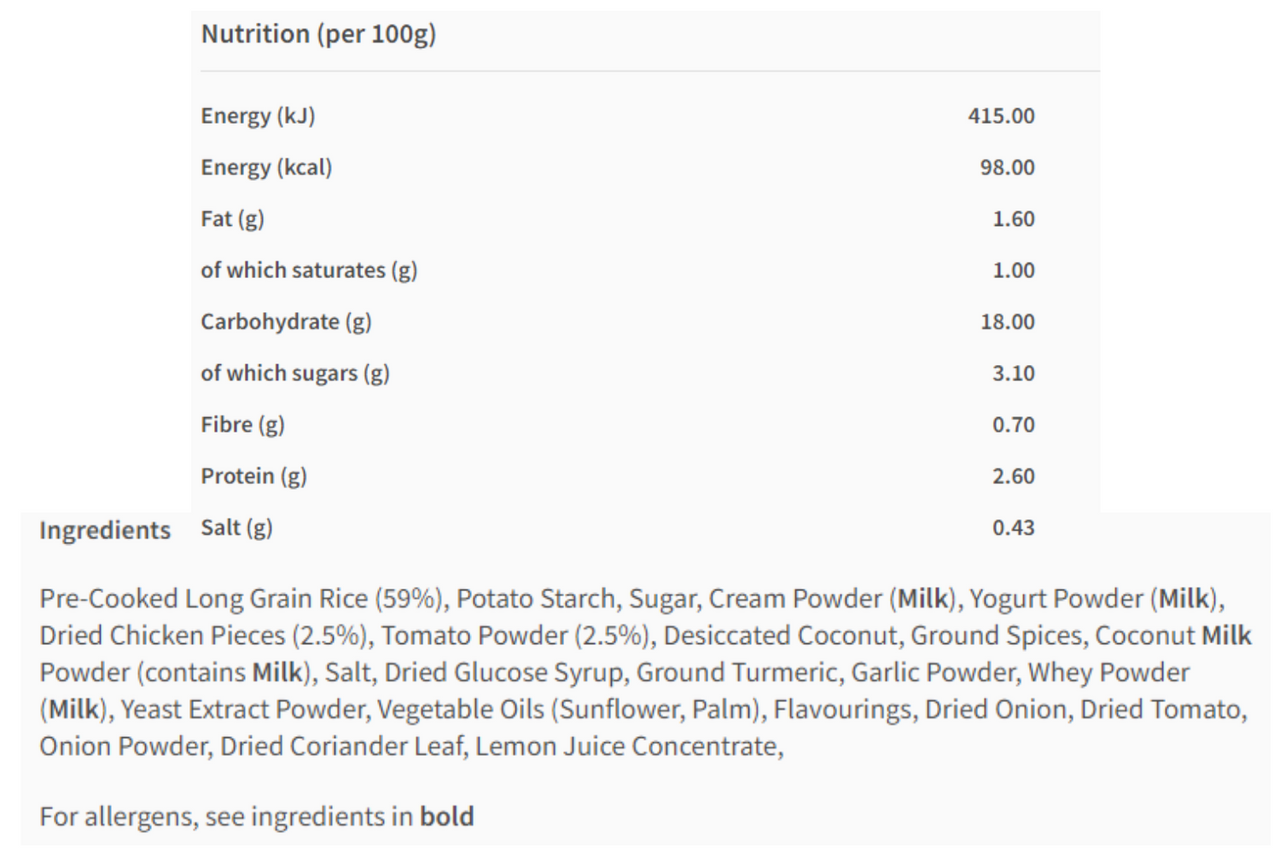1280x853 pixels.
Task: Click the 1.60 fat value
Action: tap(1013, 219)
